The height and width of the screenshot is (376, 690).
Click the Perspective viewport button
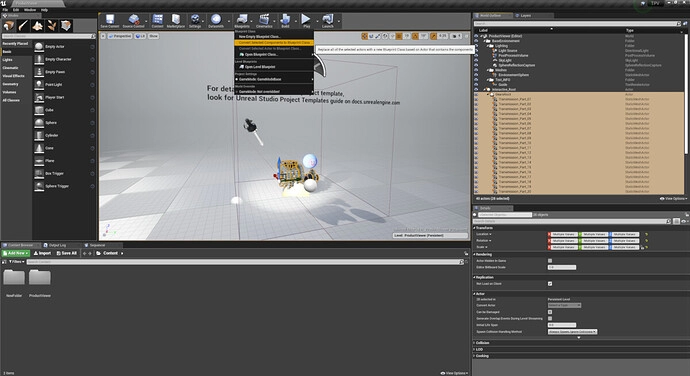pos(120,36)
